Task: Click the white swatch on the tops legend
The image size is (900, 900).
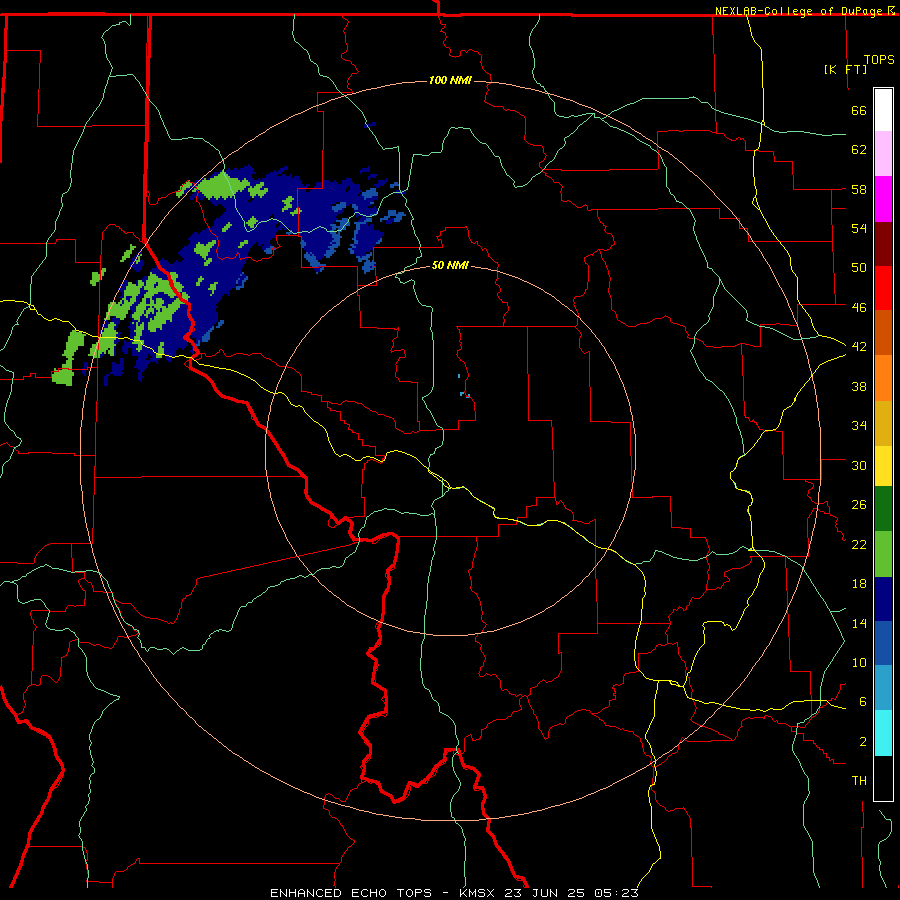Action: coord(883,110)
